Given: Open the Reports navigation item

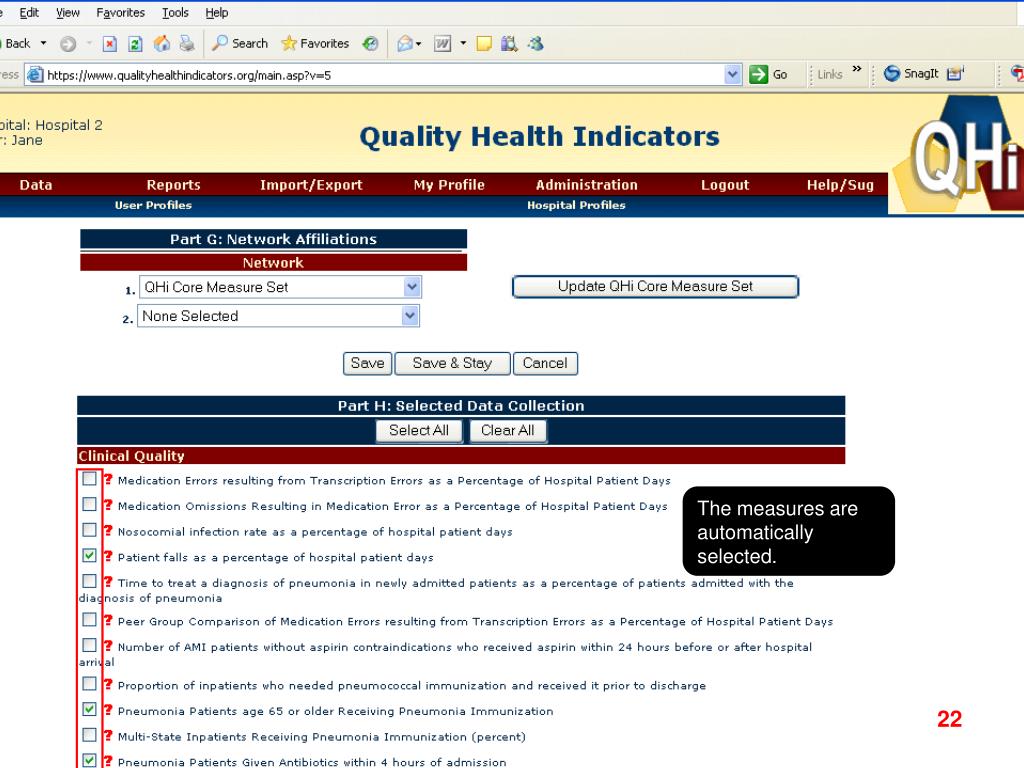Looking at the screenshot, I should [173, 185].
